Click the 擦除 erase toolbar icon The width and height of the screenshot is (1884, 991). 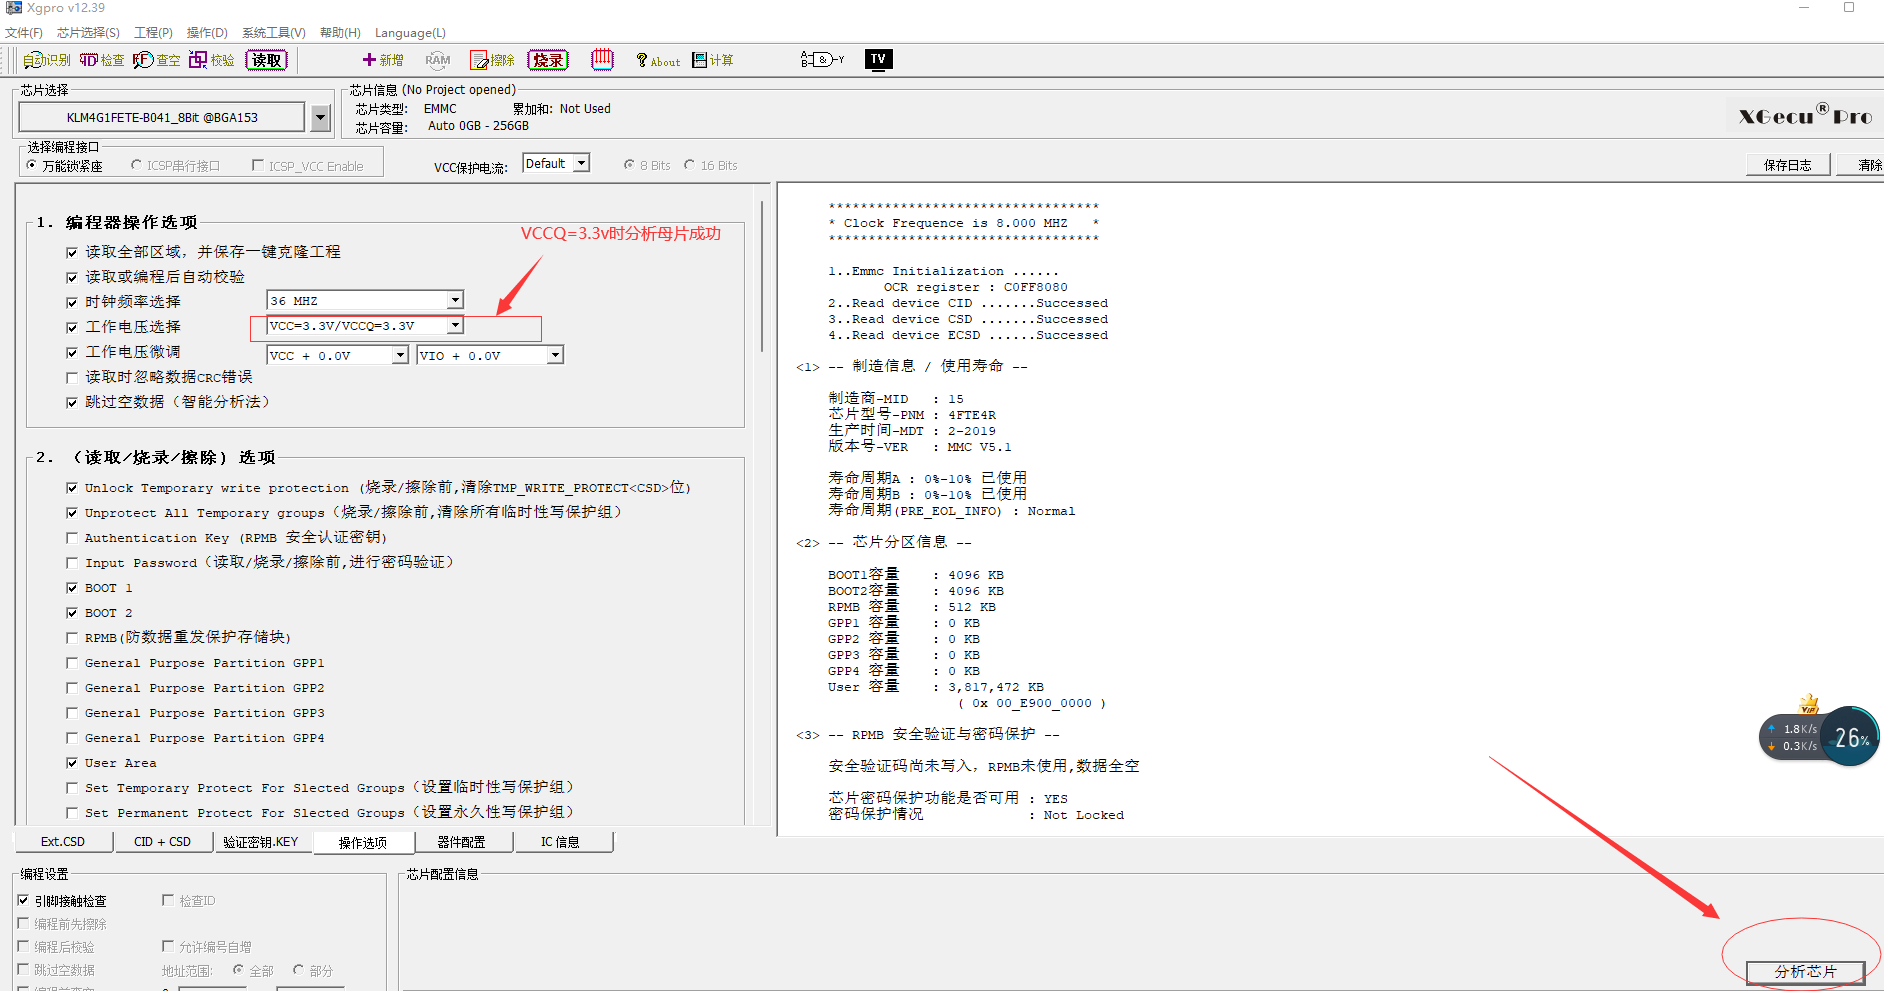[x=492, y=60]
